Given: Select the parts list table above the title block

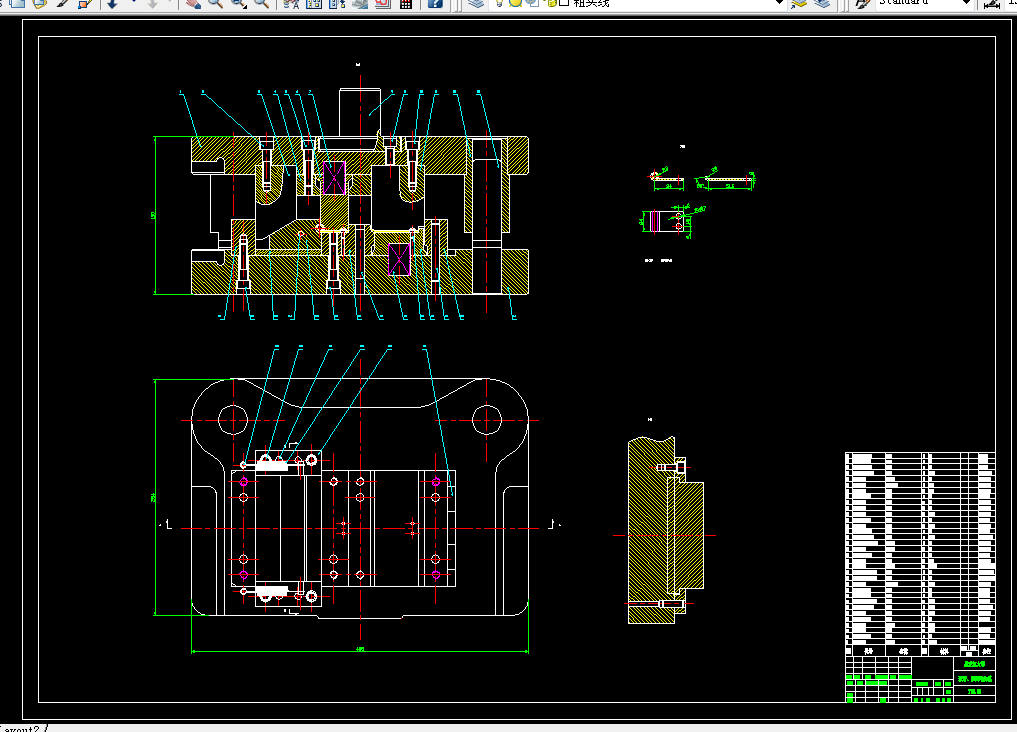Looking at the screenshot, I should point(920,554).
